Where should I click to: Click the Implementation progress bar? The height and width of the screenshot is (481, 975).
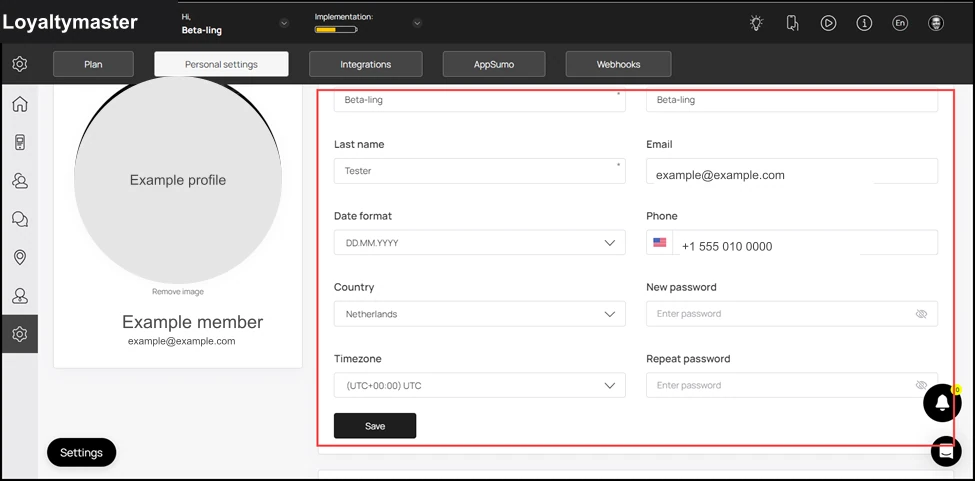point(336,29)
